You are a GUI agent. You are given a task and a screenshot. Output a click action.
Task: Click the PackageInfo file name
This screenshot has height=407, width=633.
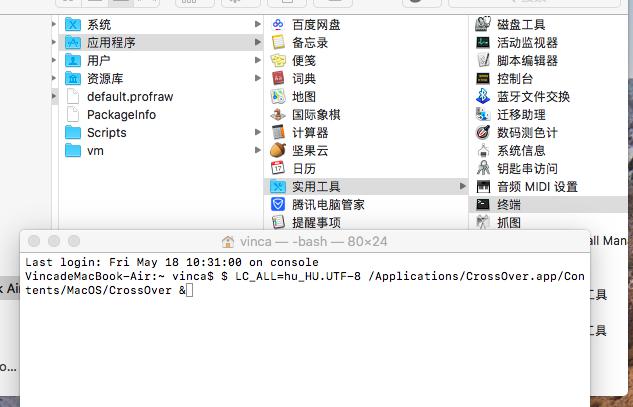click(122, 115)
